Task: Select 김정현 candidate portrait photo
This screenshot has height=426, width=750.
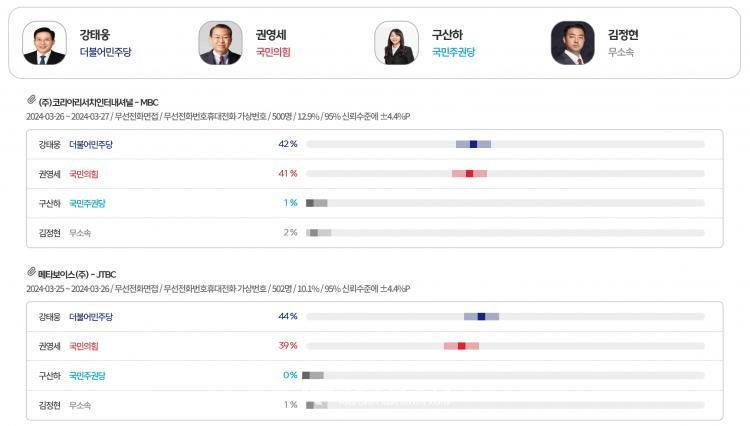Action: click(573, 43)
